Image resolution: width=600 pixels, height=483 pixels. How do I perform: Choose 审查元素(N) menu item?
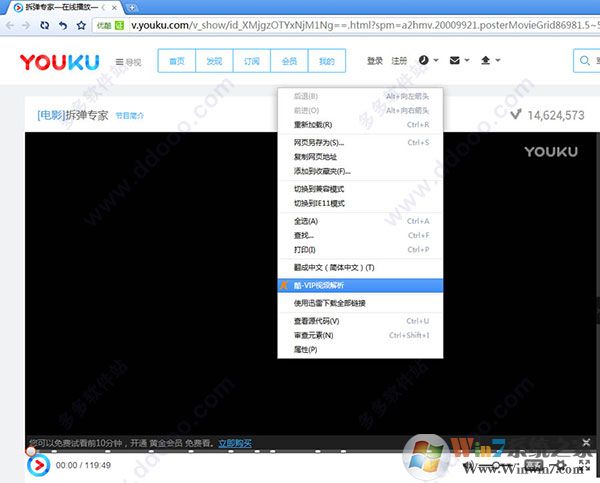pyautogui.click(x=360, y=335)
